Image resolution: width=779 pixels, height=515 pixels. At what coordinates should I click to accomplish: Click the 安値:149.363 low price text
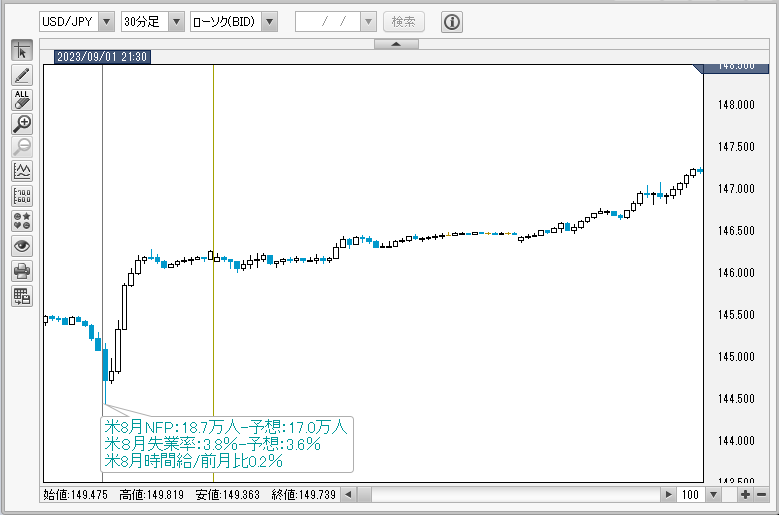click(228, 495)
